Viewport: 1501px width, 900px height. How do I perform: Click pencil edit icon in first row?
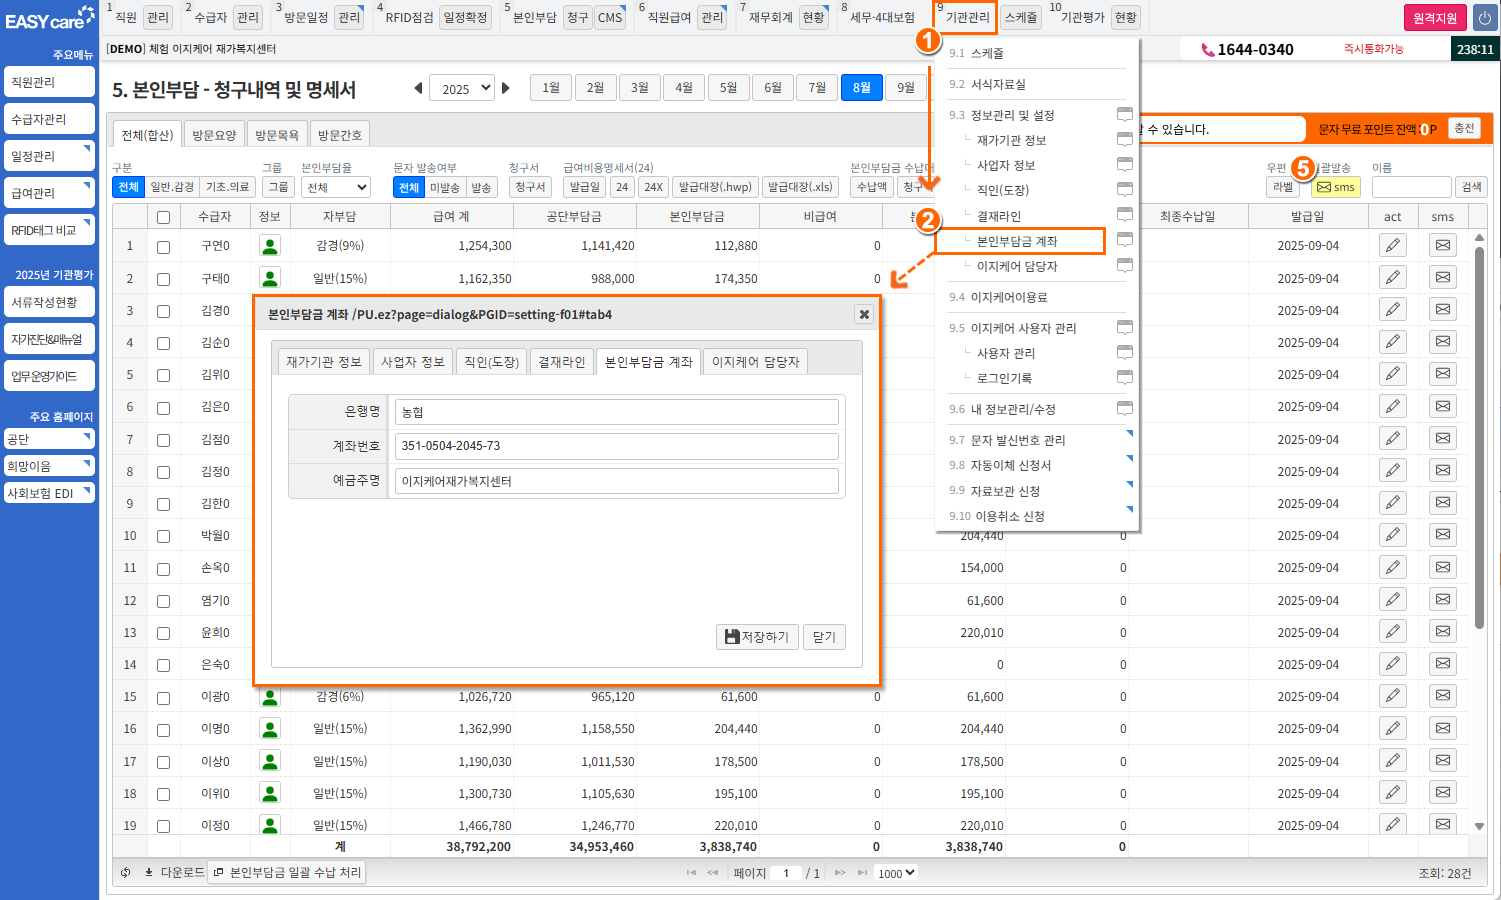[x=1392, y=245]
